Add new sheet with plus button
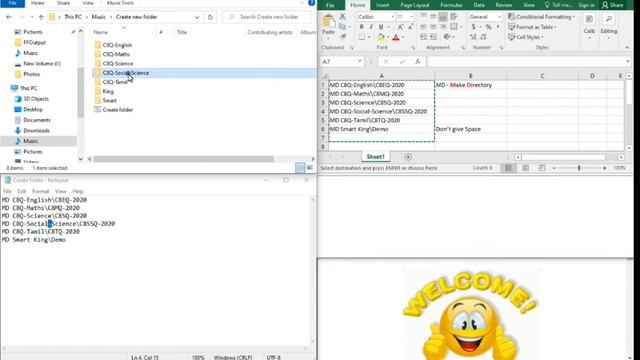 tap(408, 157)
